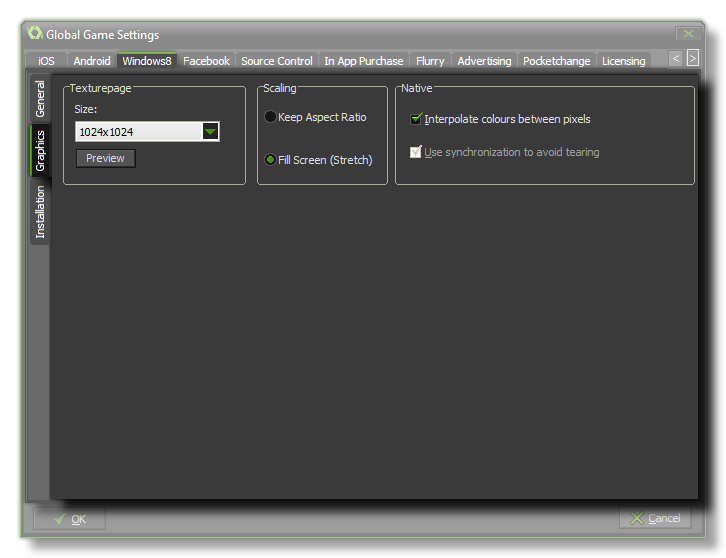Select the Licensing tab
This screenshot has width=726, height=558.
pyautogui.click(x=623, y=61)
